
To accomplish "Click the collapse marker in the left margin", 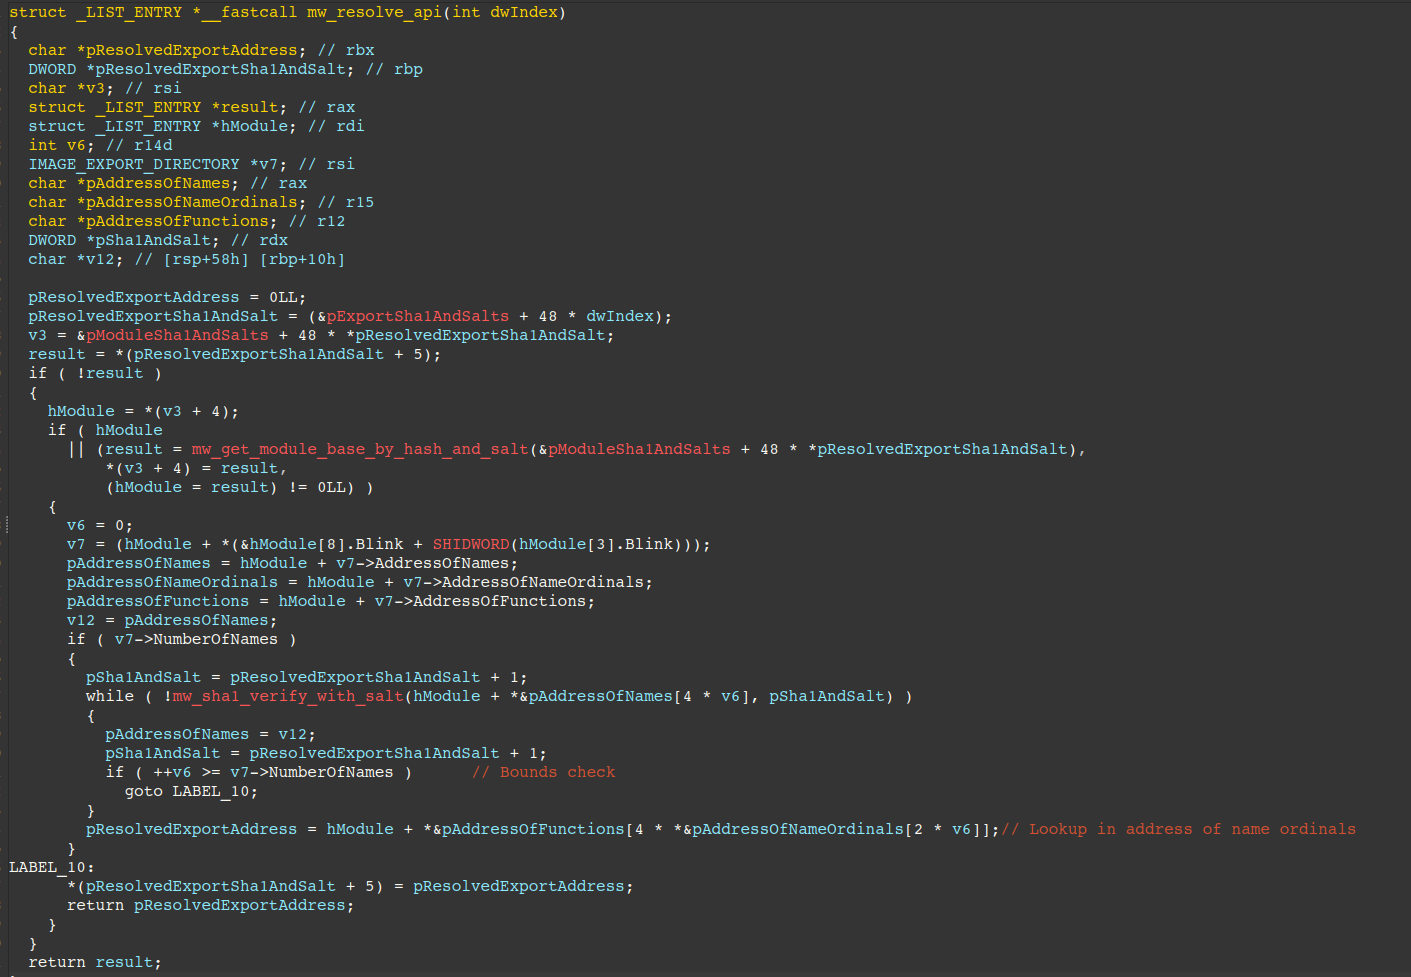I will (x=5, y=524).
